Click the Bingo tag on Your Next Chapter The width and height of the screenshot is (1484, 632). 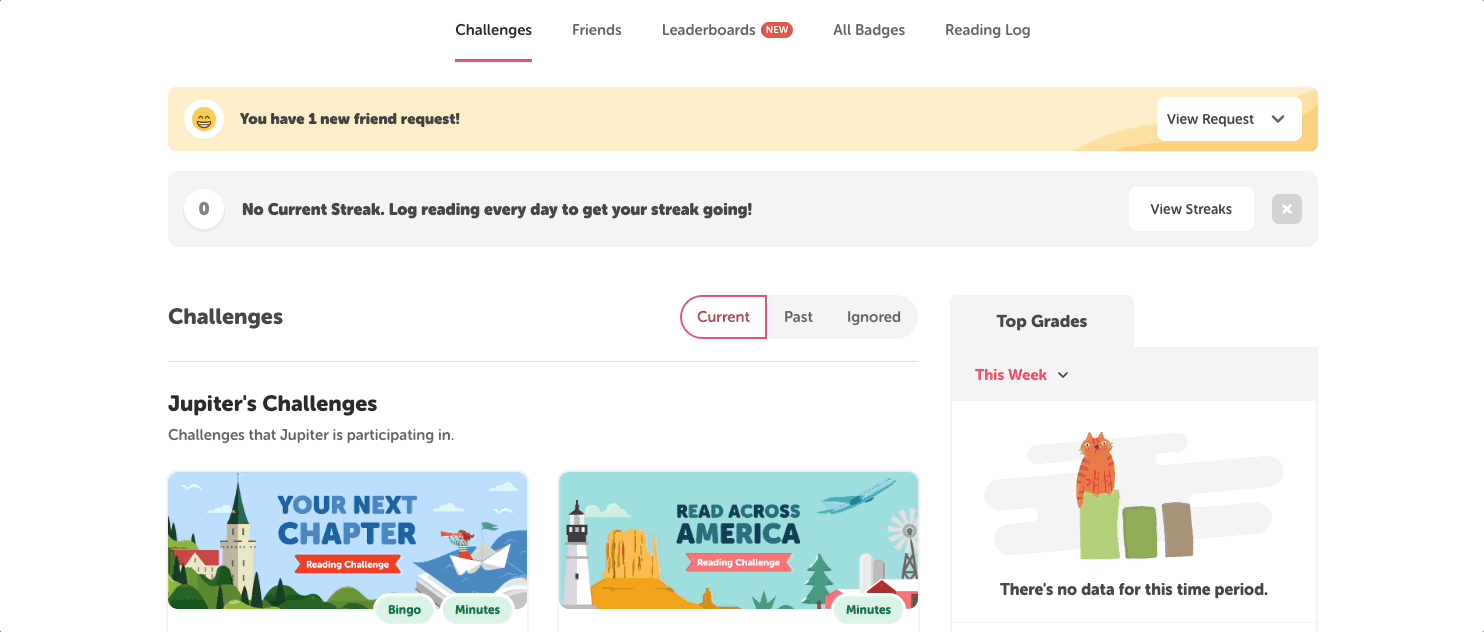click(404, 609)
